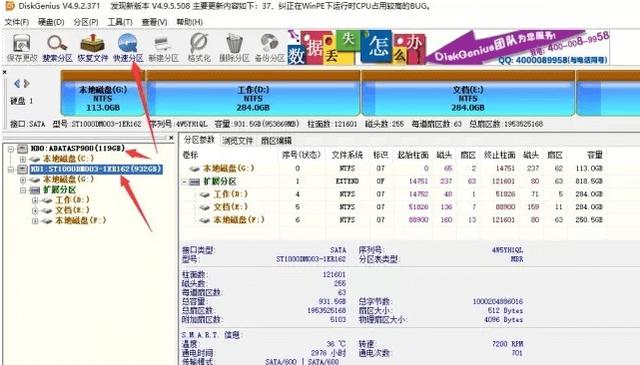Collapse 扩展分区 in the disk tree

[x=23, y=190]
